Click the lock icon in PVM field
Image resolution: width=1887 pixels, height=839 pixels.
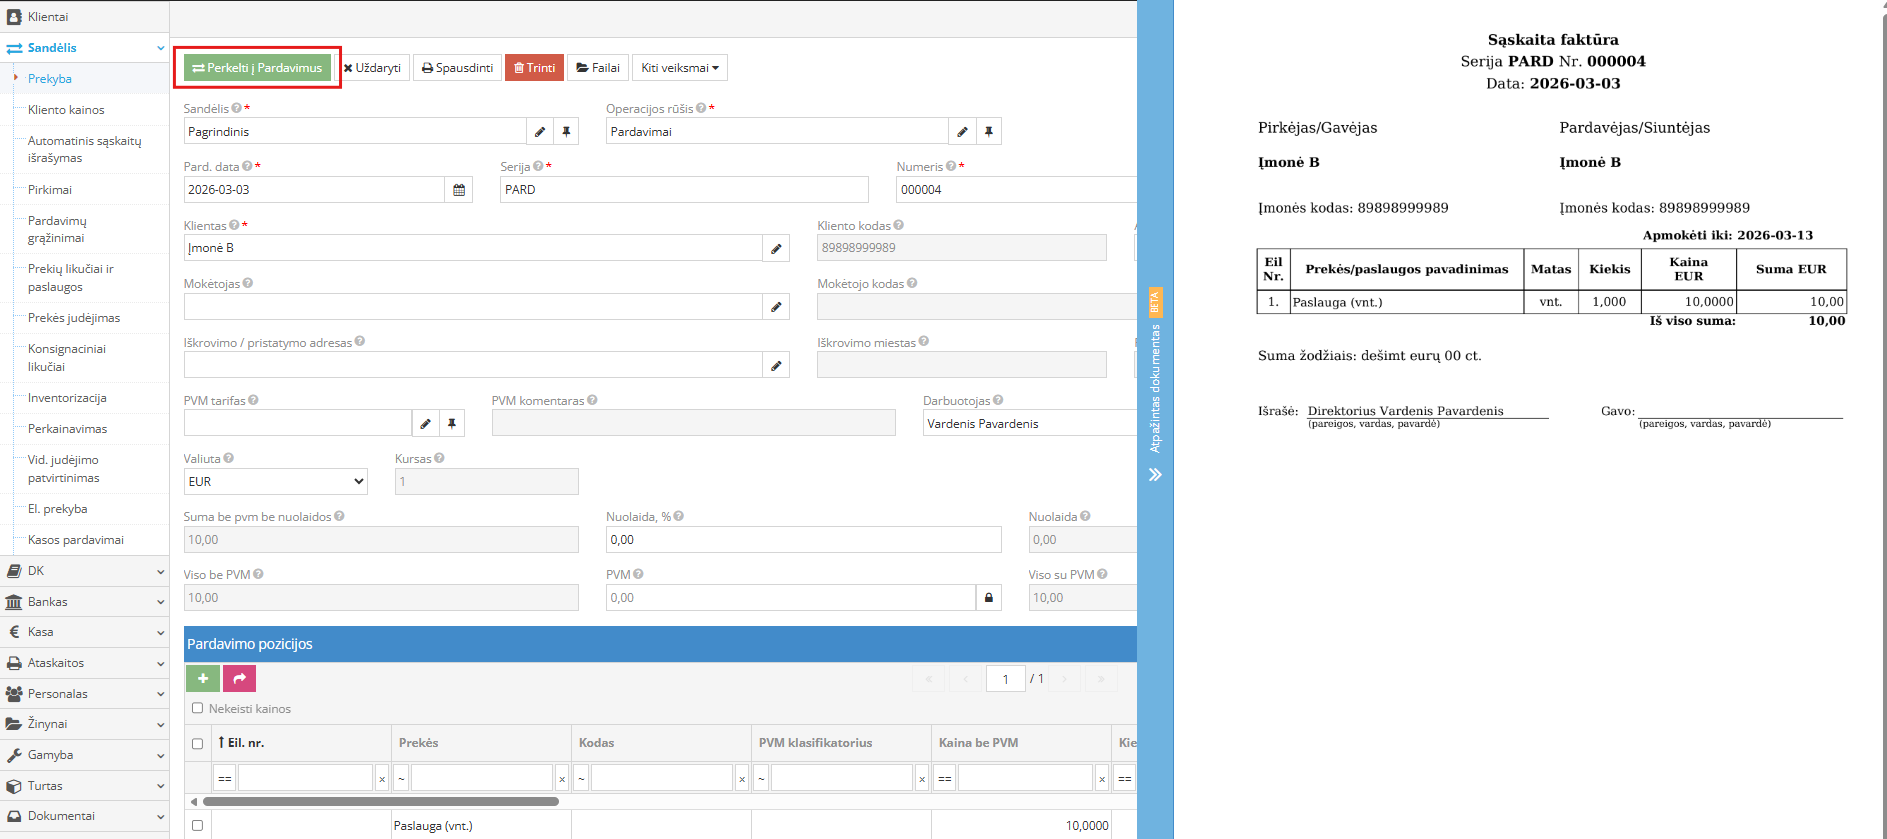(989, 598)
